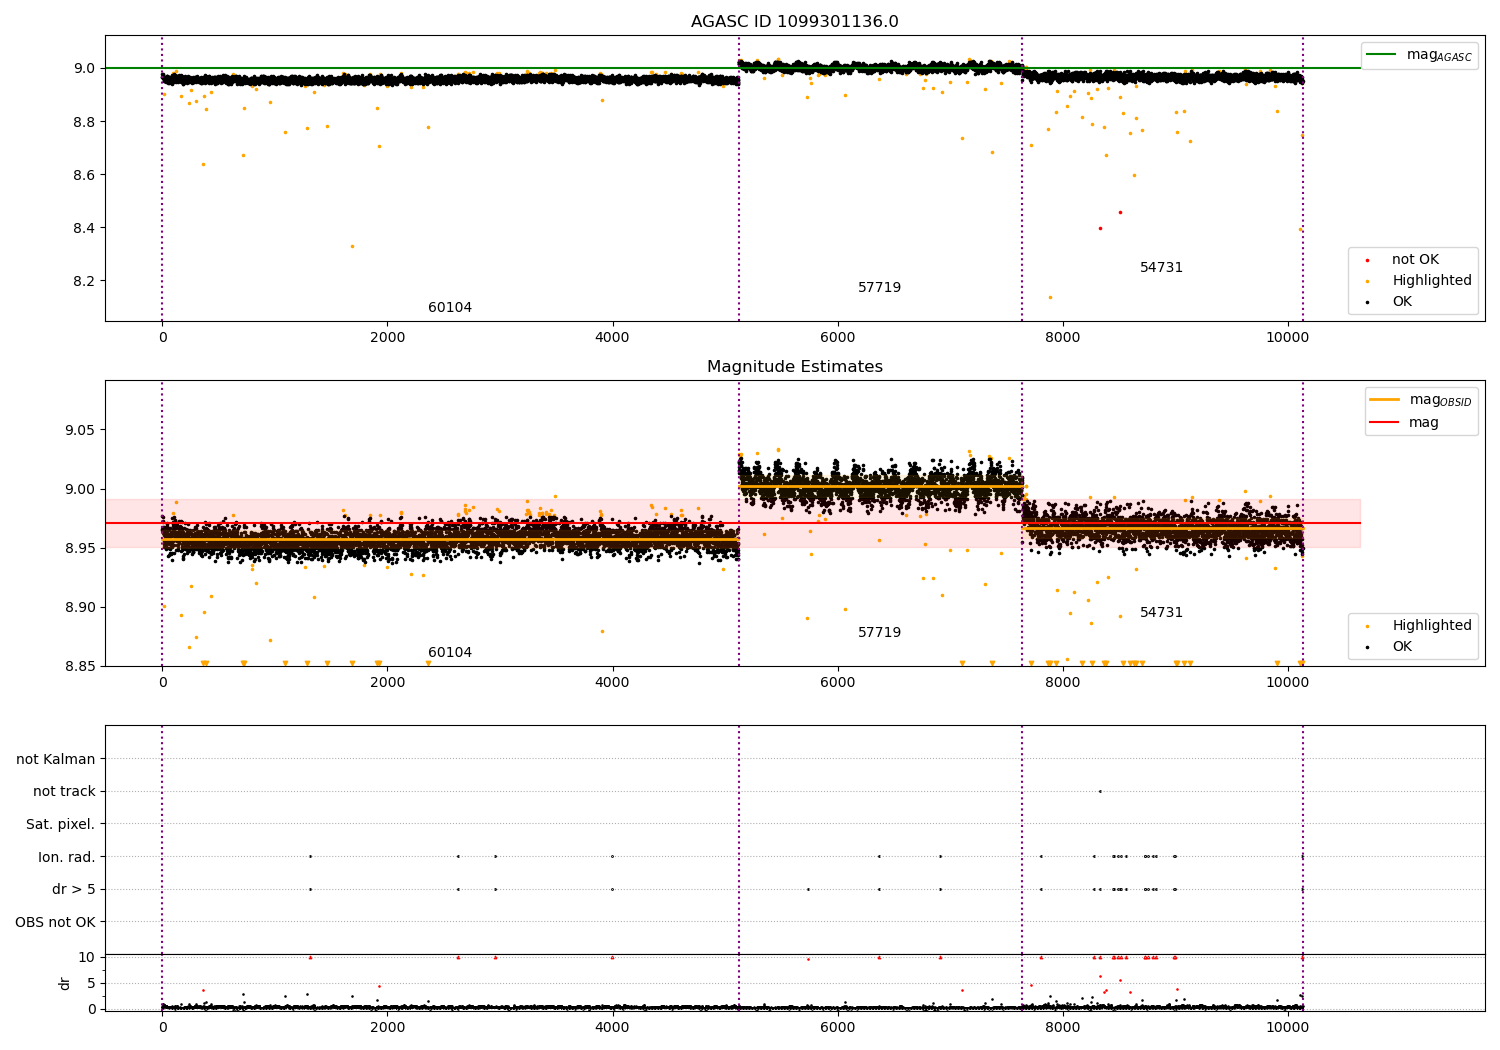1500x1050 pixels.
Task: Click label 54731 in Magnitude Estimates plot
Action: click(x=1161, y=613)
